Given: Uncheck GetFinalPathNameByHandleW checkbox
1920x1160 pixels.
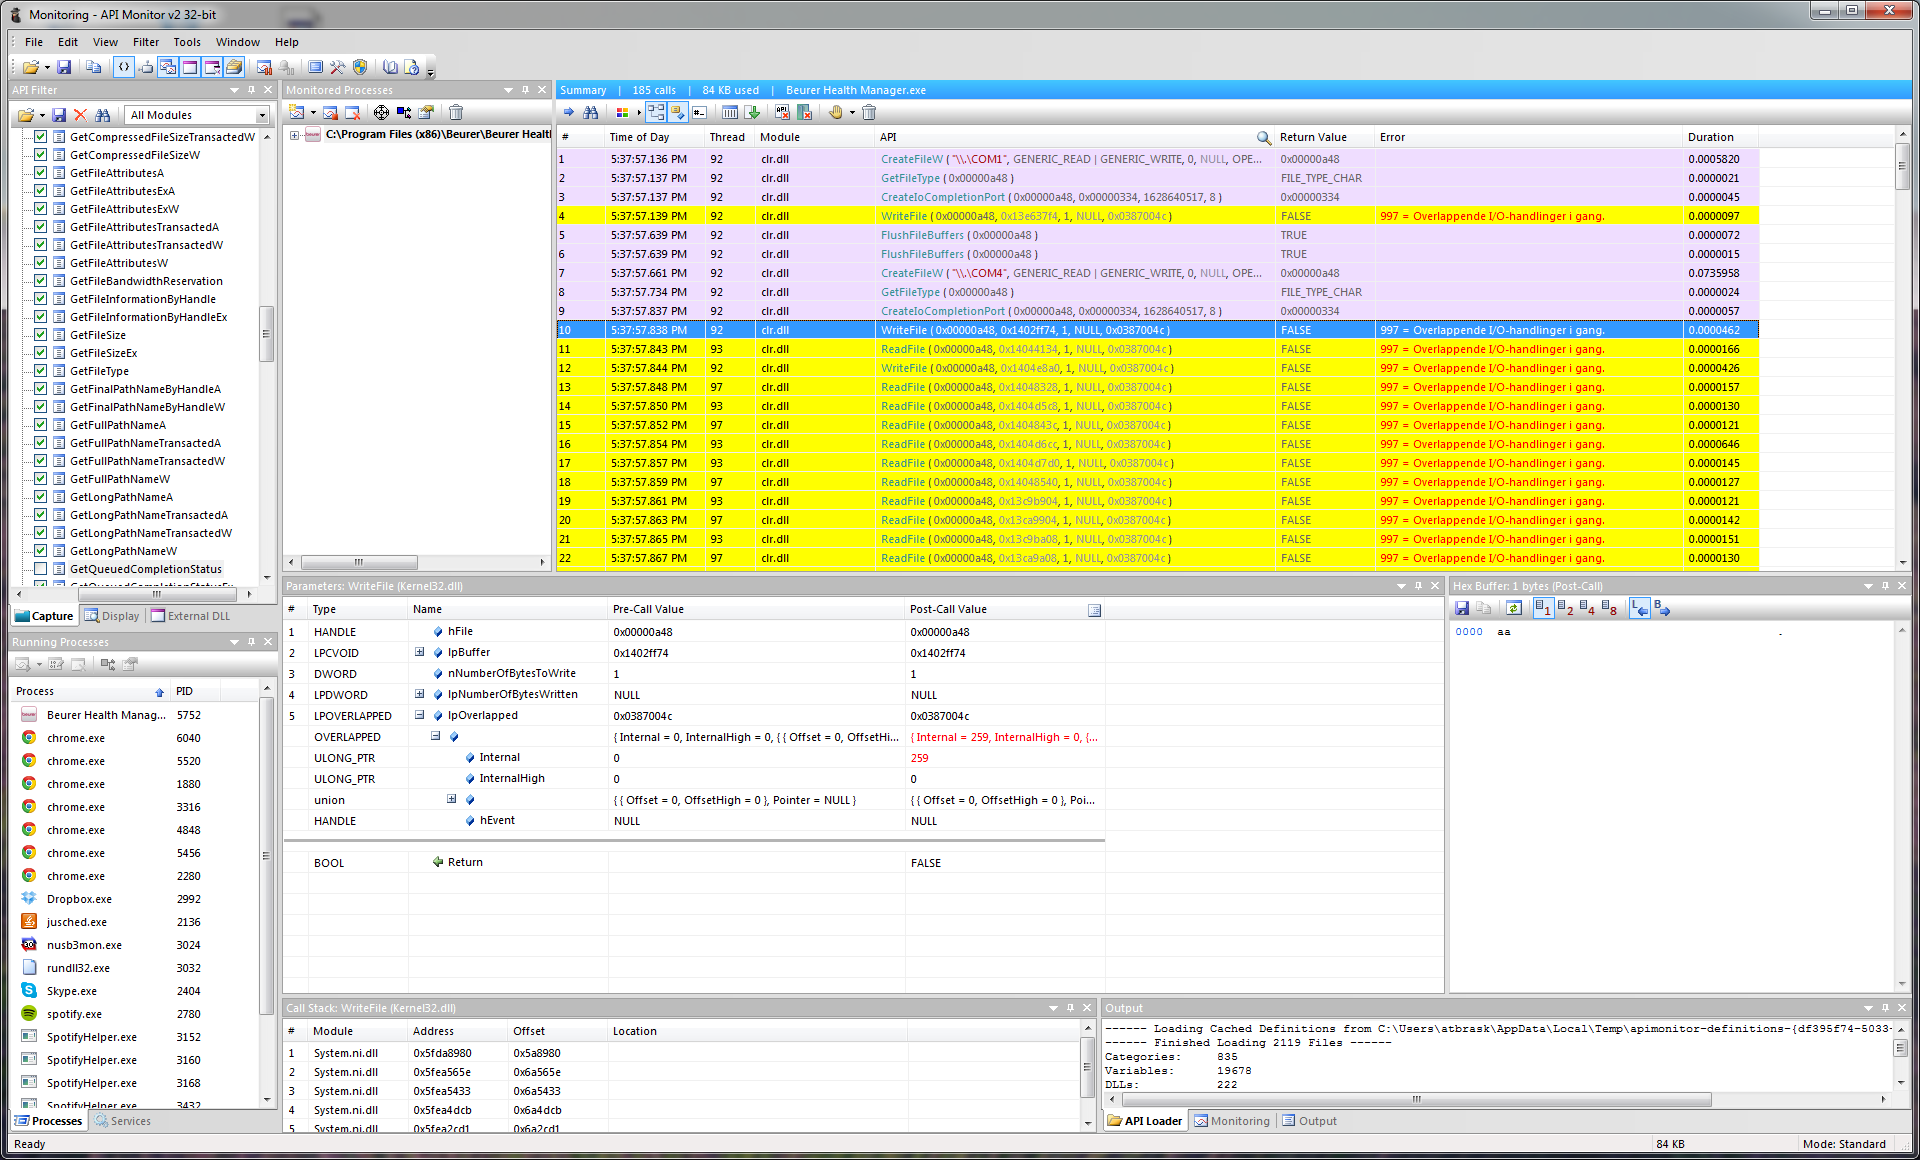Looking at the screenshot, I should (x=41, y=407).
